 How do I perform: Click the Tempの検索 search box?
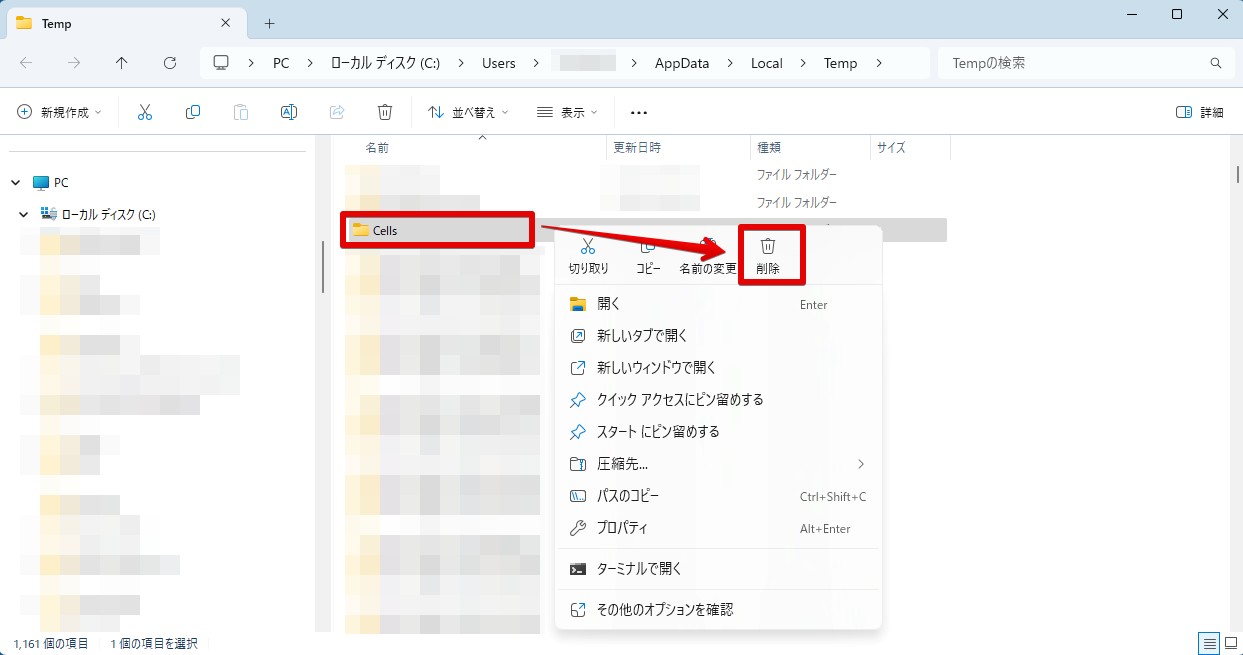pyautogui.click(x=1080, y=62)
